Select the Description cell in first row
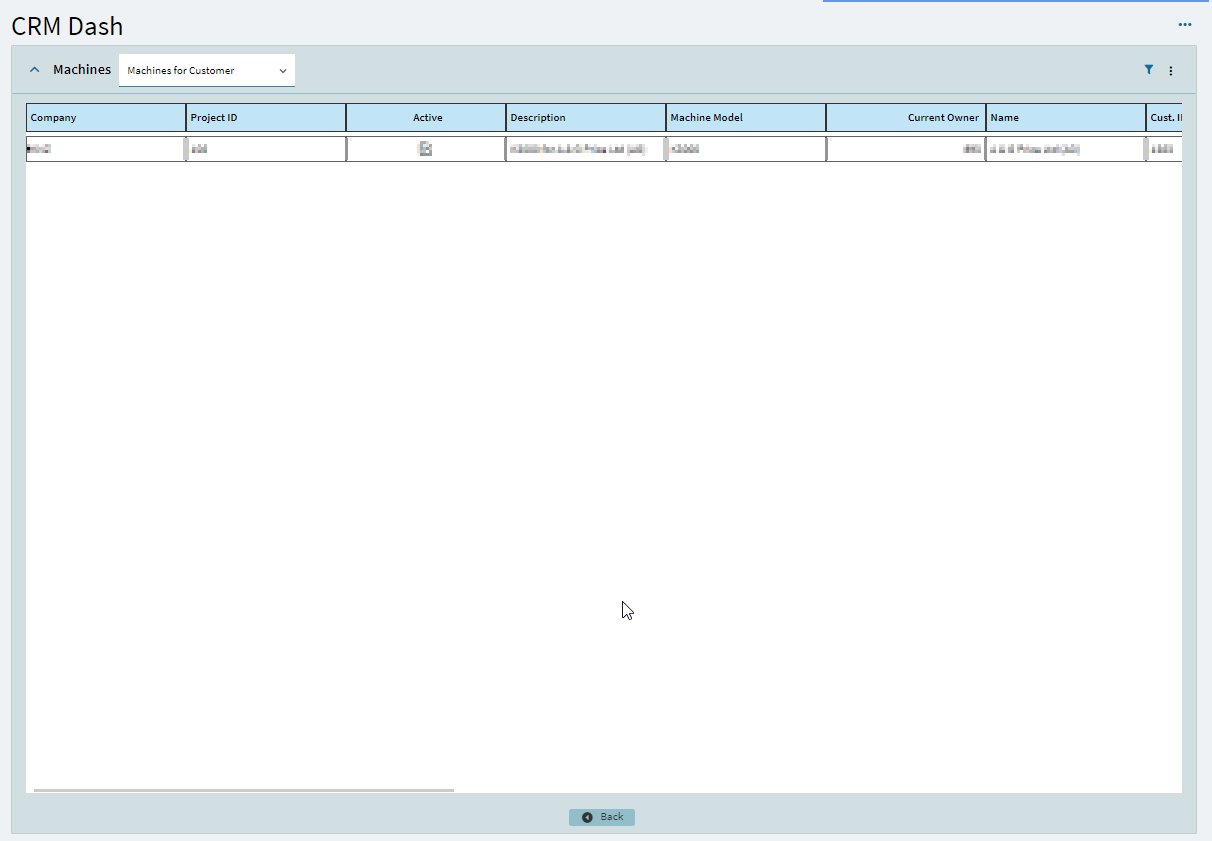 586,149
